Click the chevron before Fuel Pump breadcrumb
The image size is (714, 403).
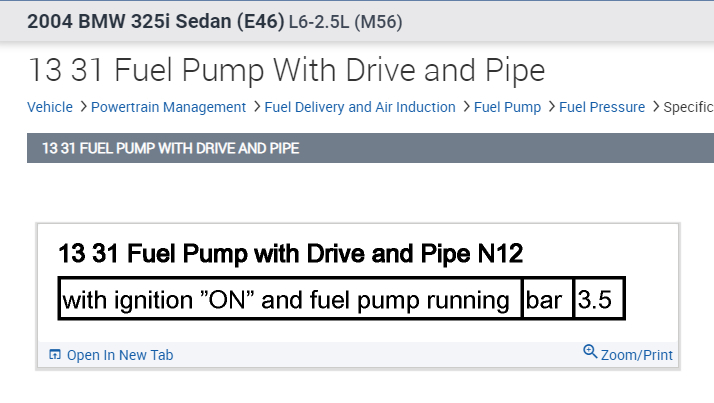tap(465, 107)
